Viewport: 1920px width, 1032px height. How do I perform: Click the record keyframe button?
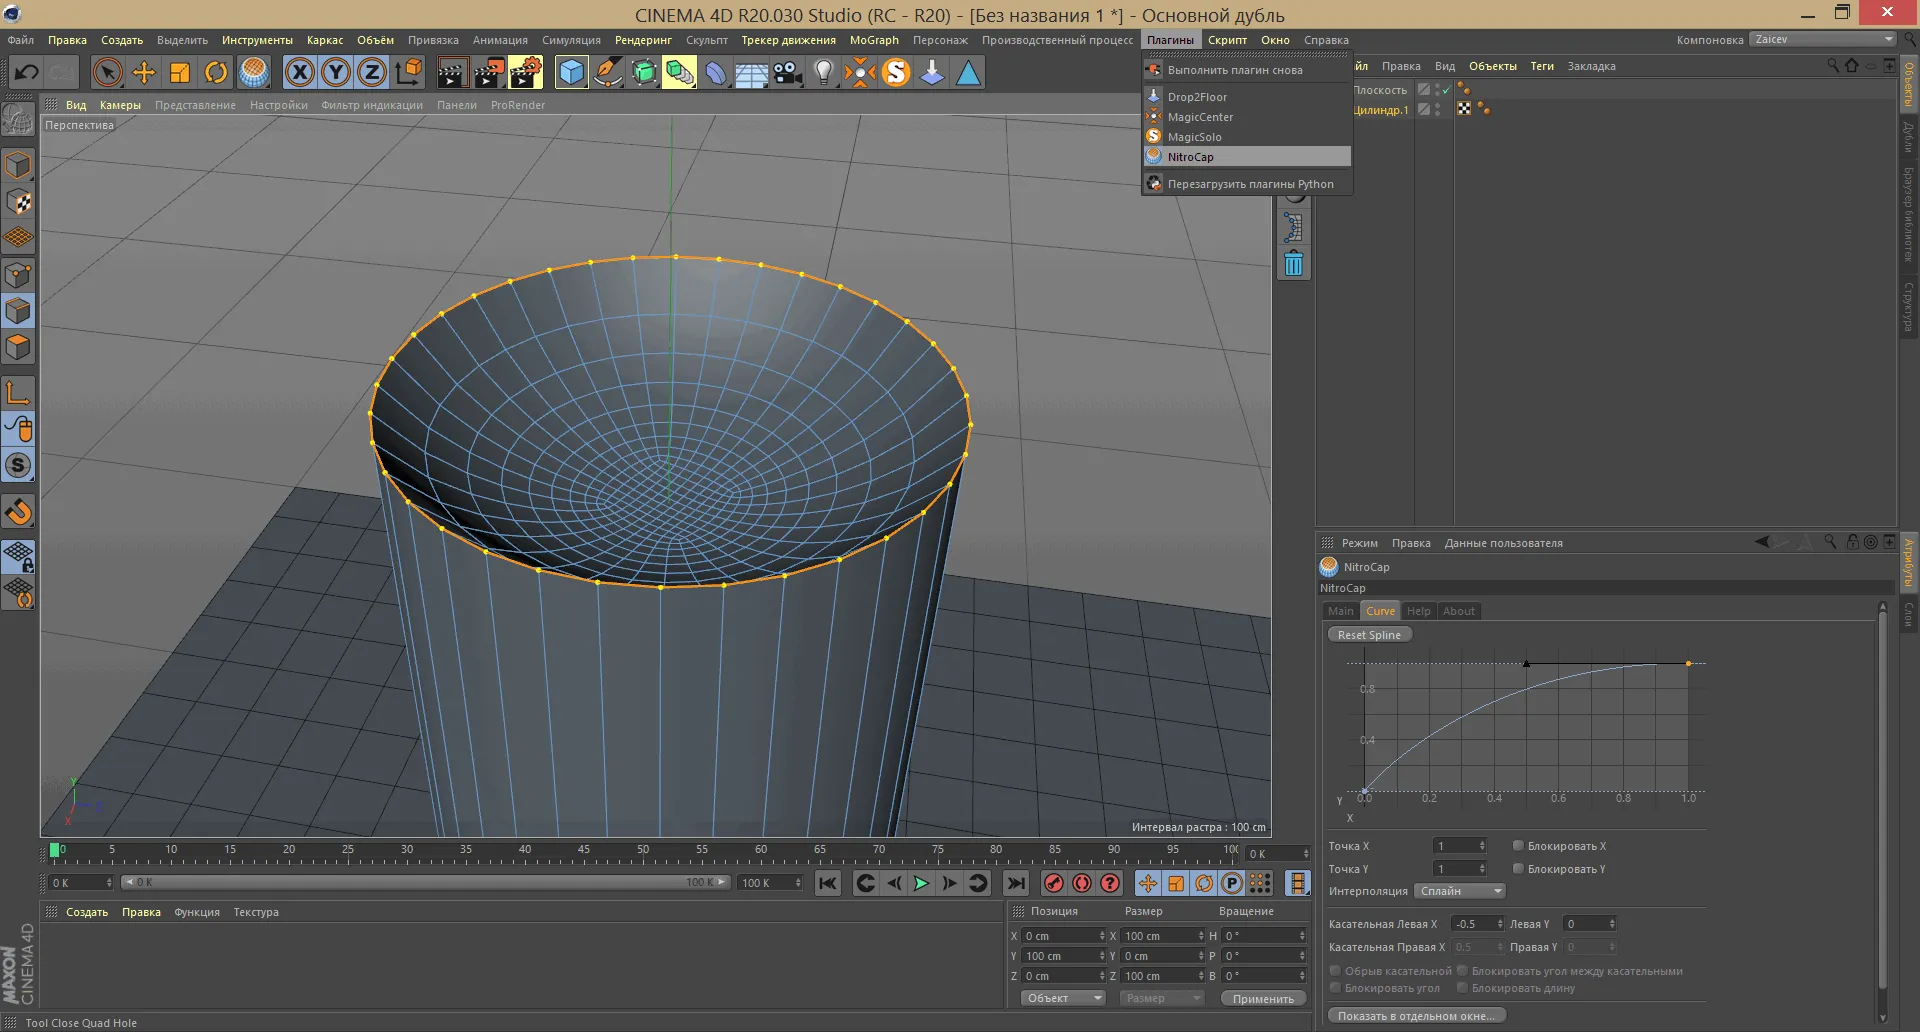[1053, 883]
